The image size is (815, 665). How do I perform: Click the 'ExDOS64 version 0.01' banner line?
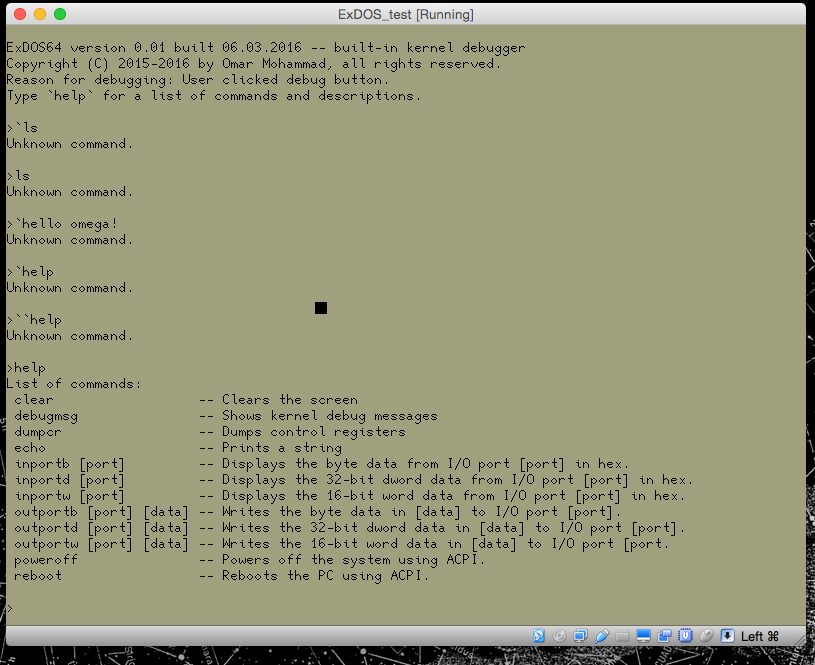(x=266, y=48)
